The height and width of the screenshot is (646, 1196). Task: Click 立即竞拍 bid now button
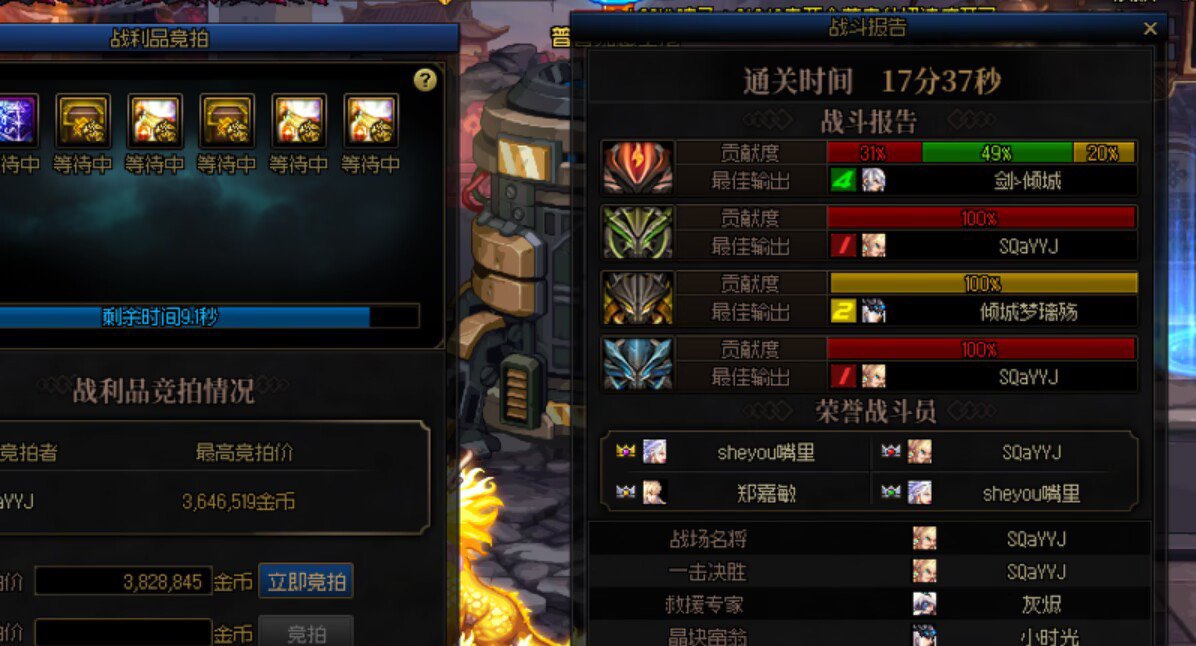tap(306, 582)
